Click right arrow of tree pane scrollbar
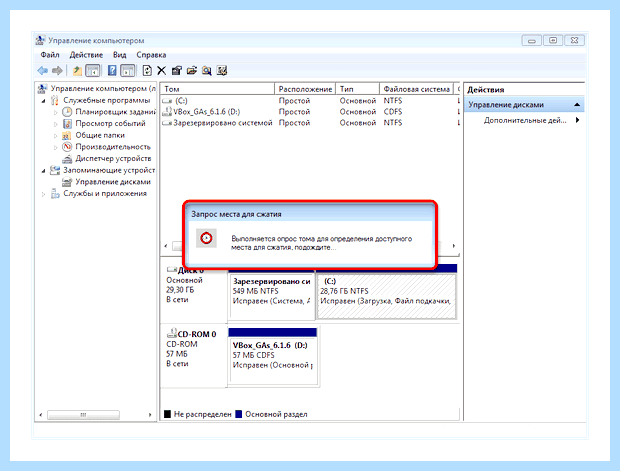The width and height of the screenshot is (620, 471). click(x=150, y=414)
